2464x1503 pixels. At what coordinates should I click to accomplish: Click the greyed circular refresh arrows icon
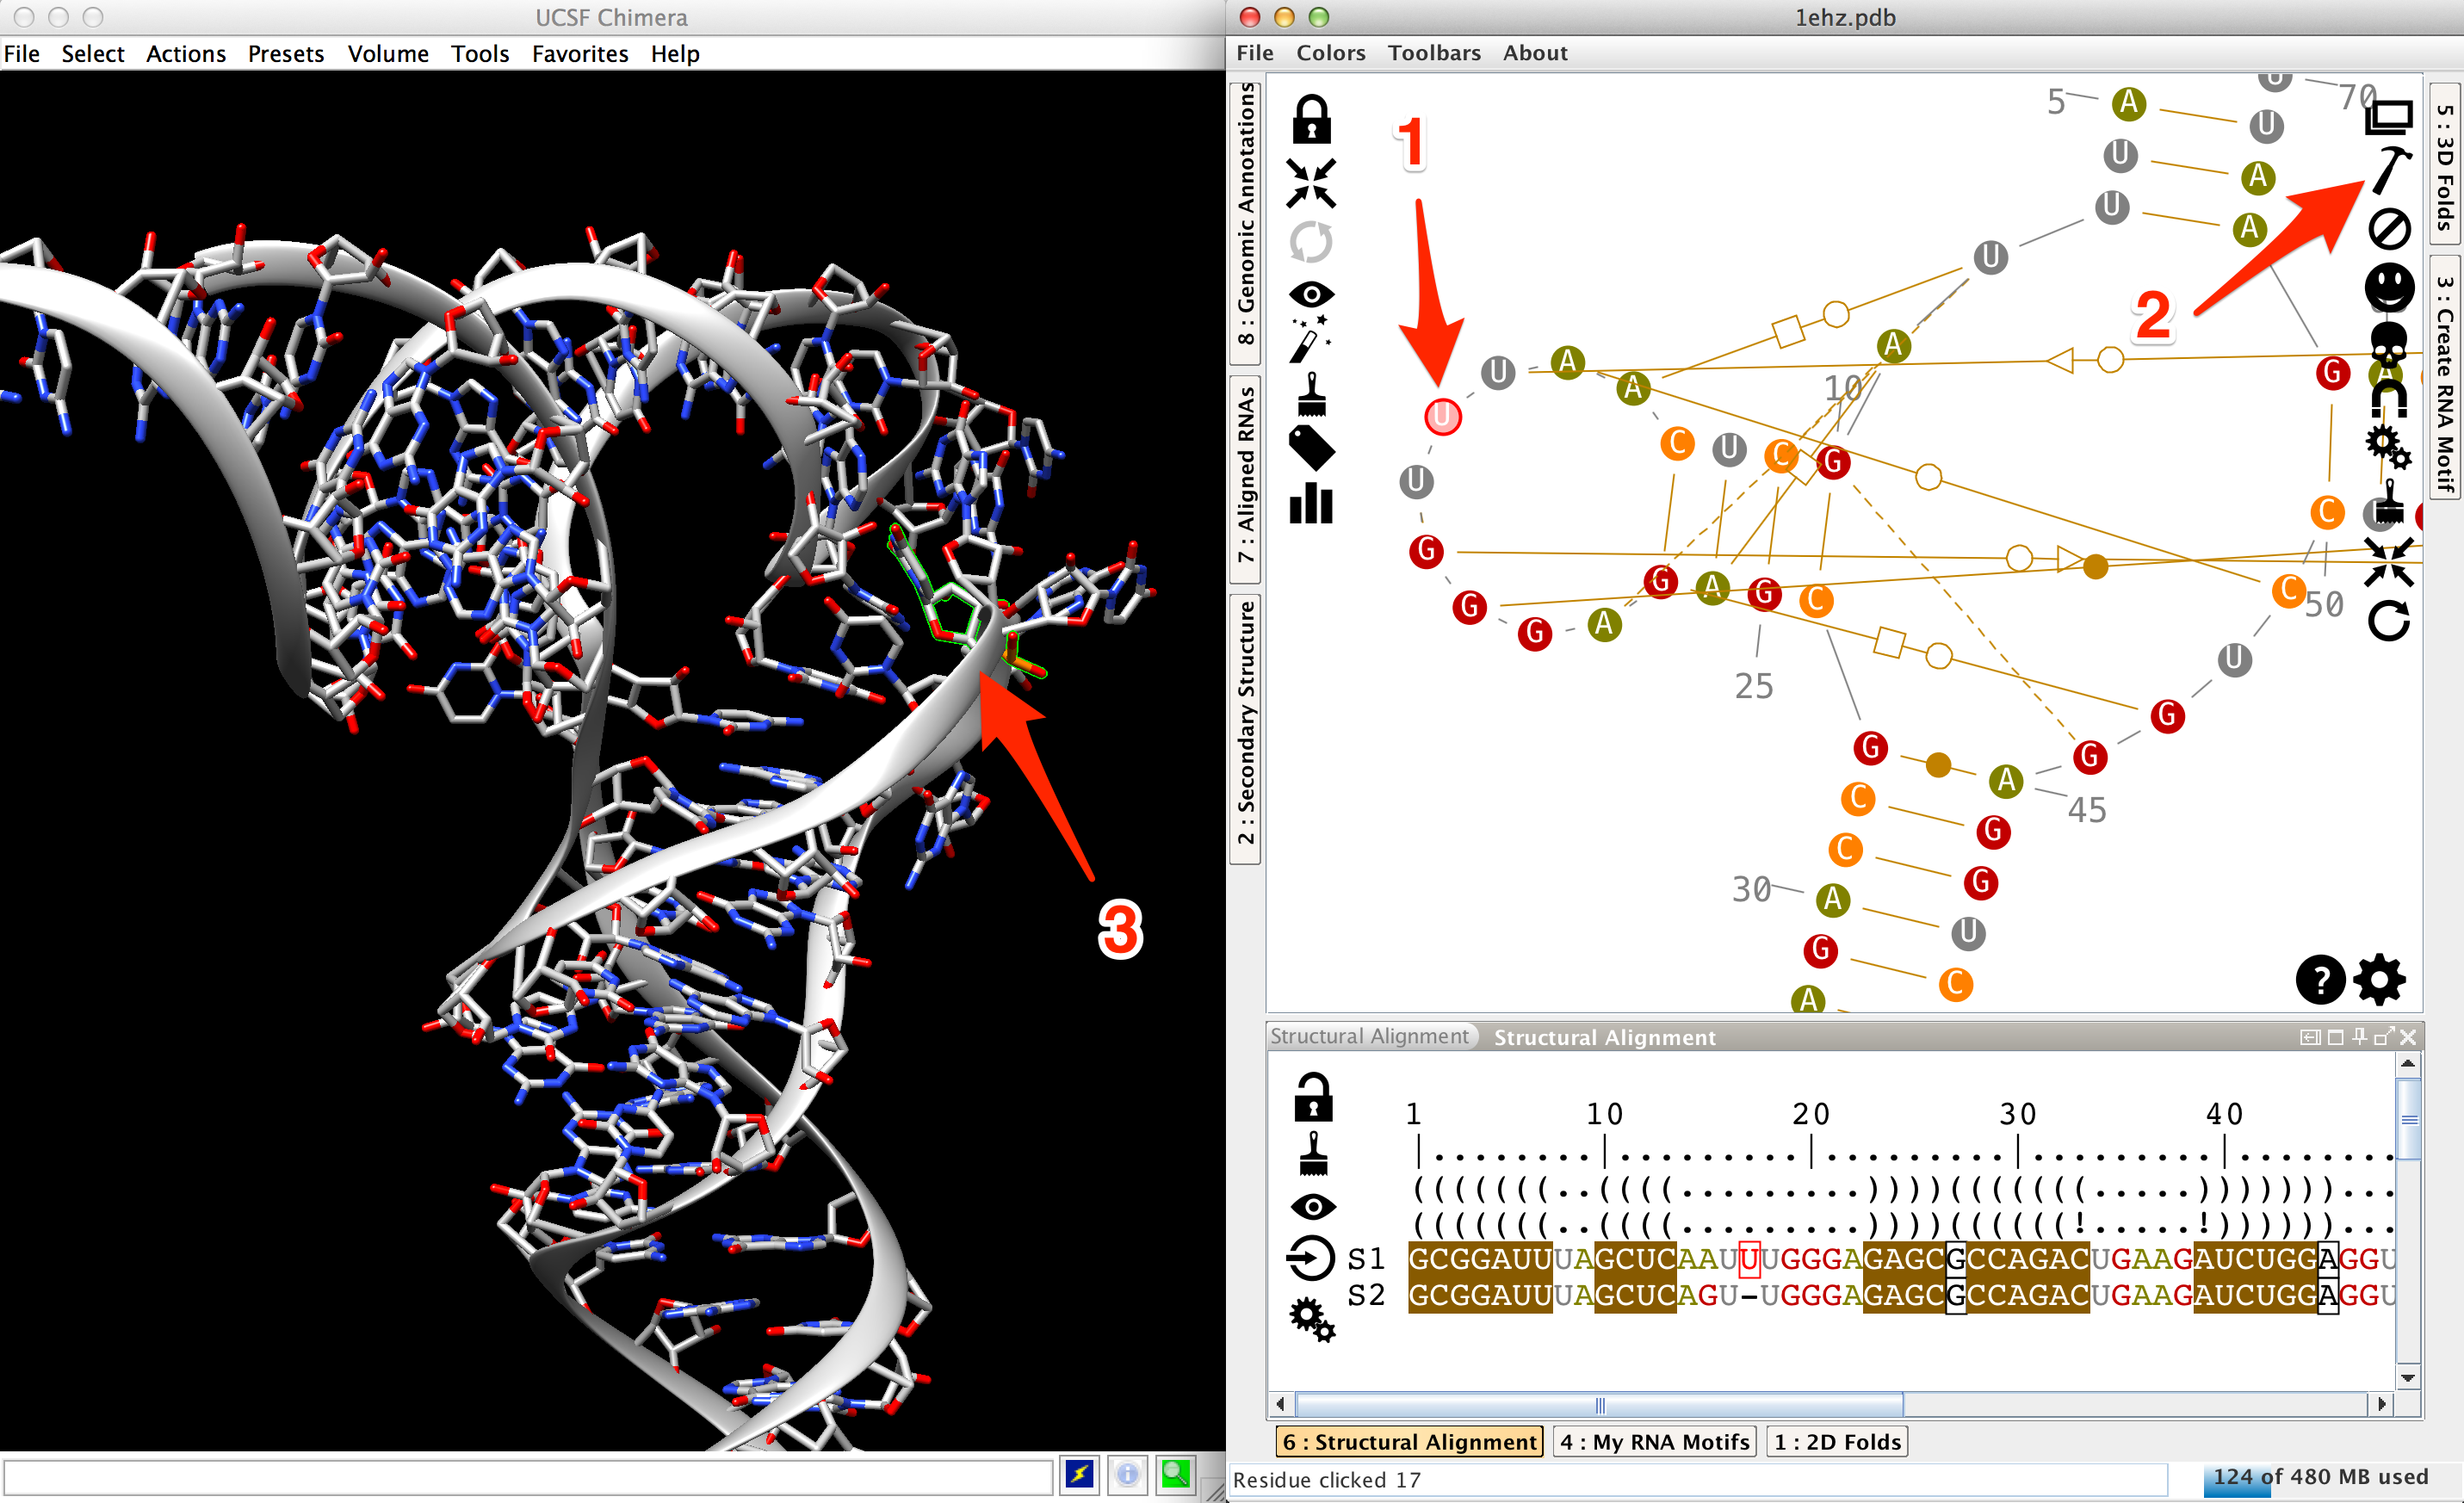[1311, 241]
